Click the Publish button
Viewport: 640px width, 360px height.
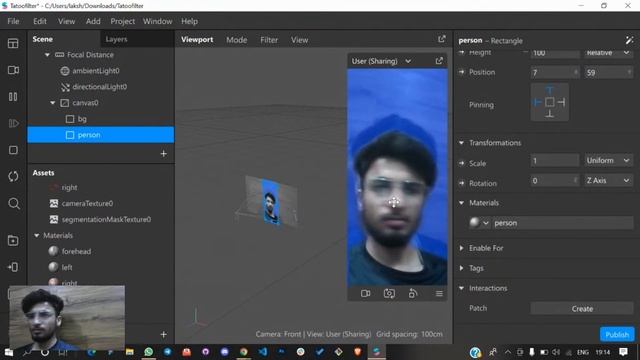(x=617, y=334)
